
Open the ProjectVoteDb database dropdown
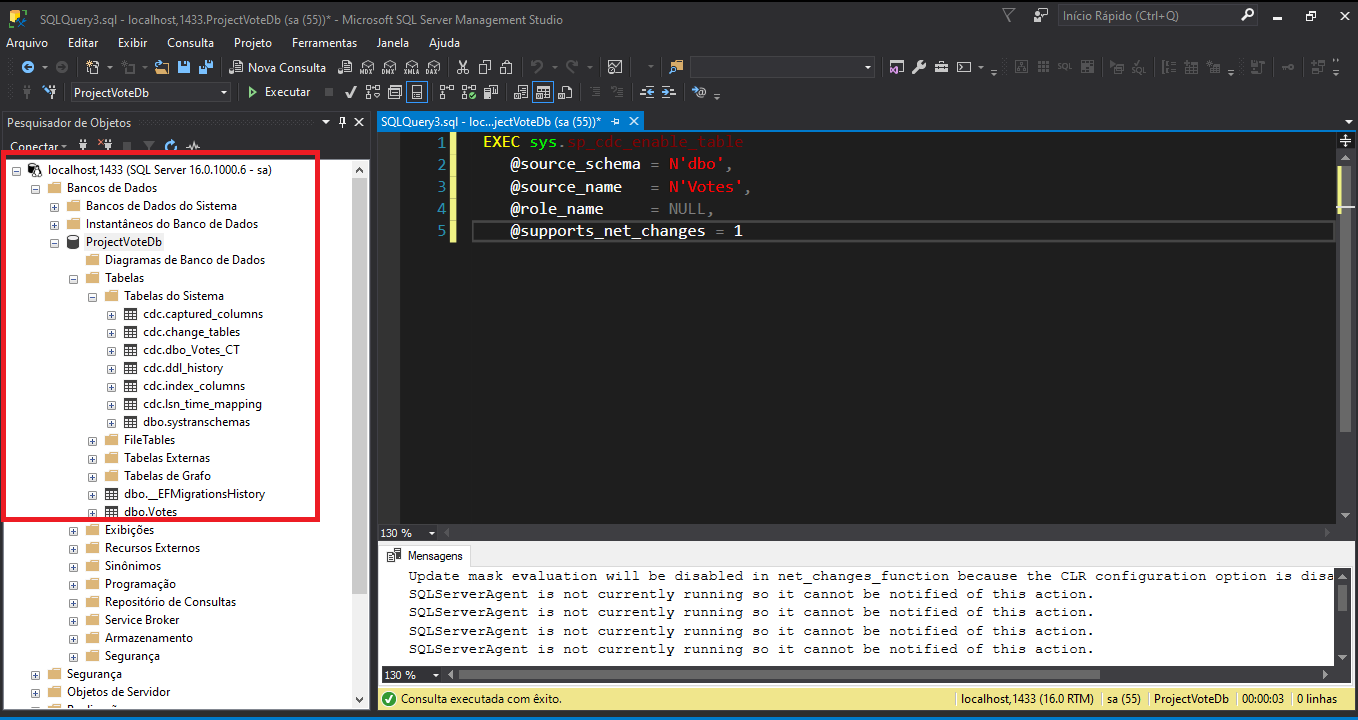coord(224,92)
